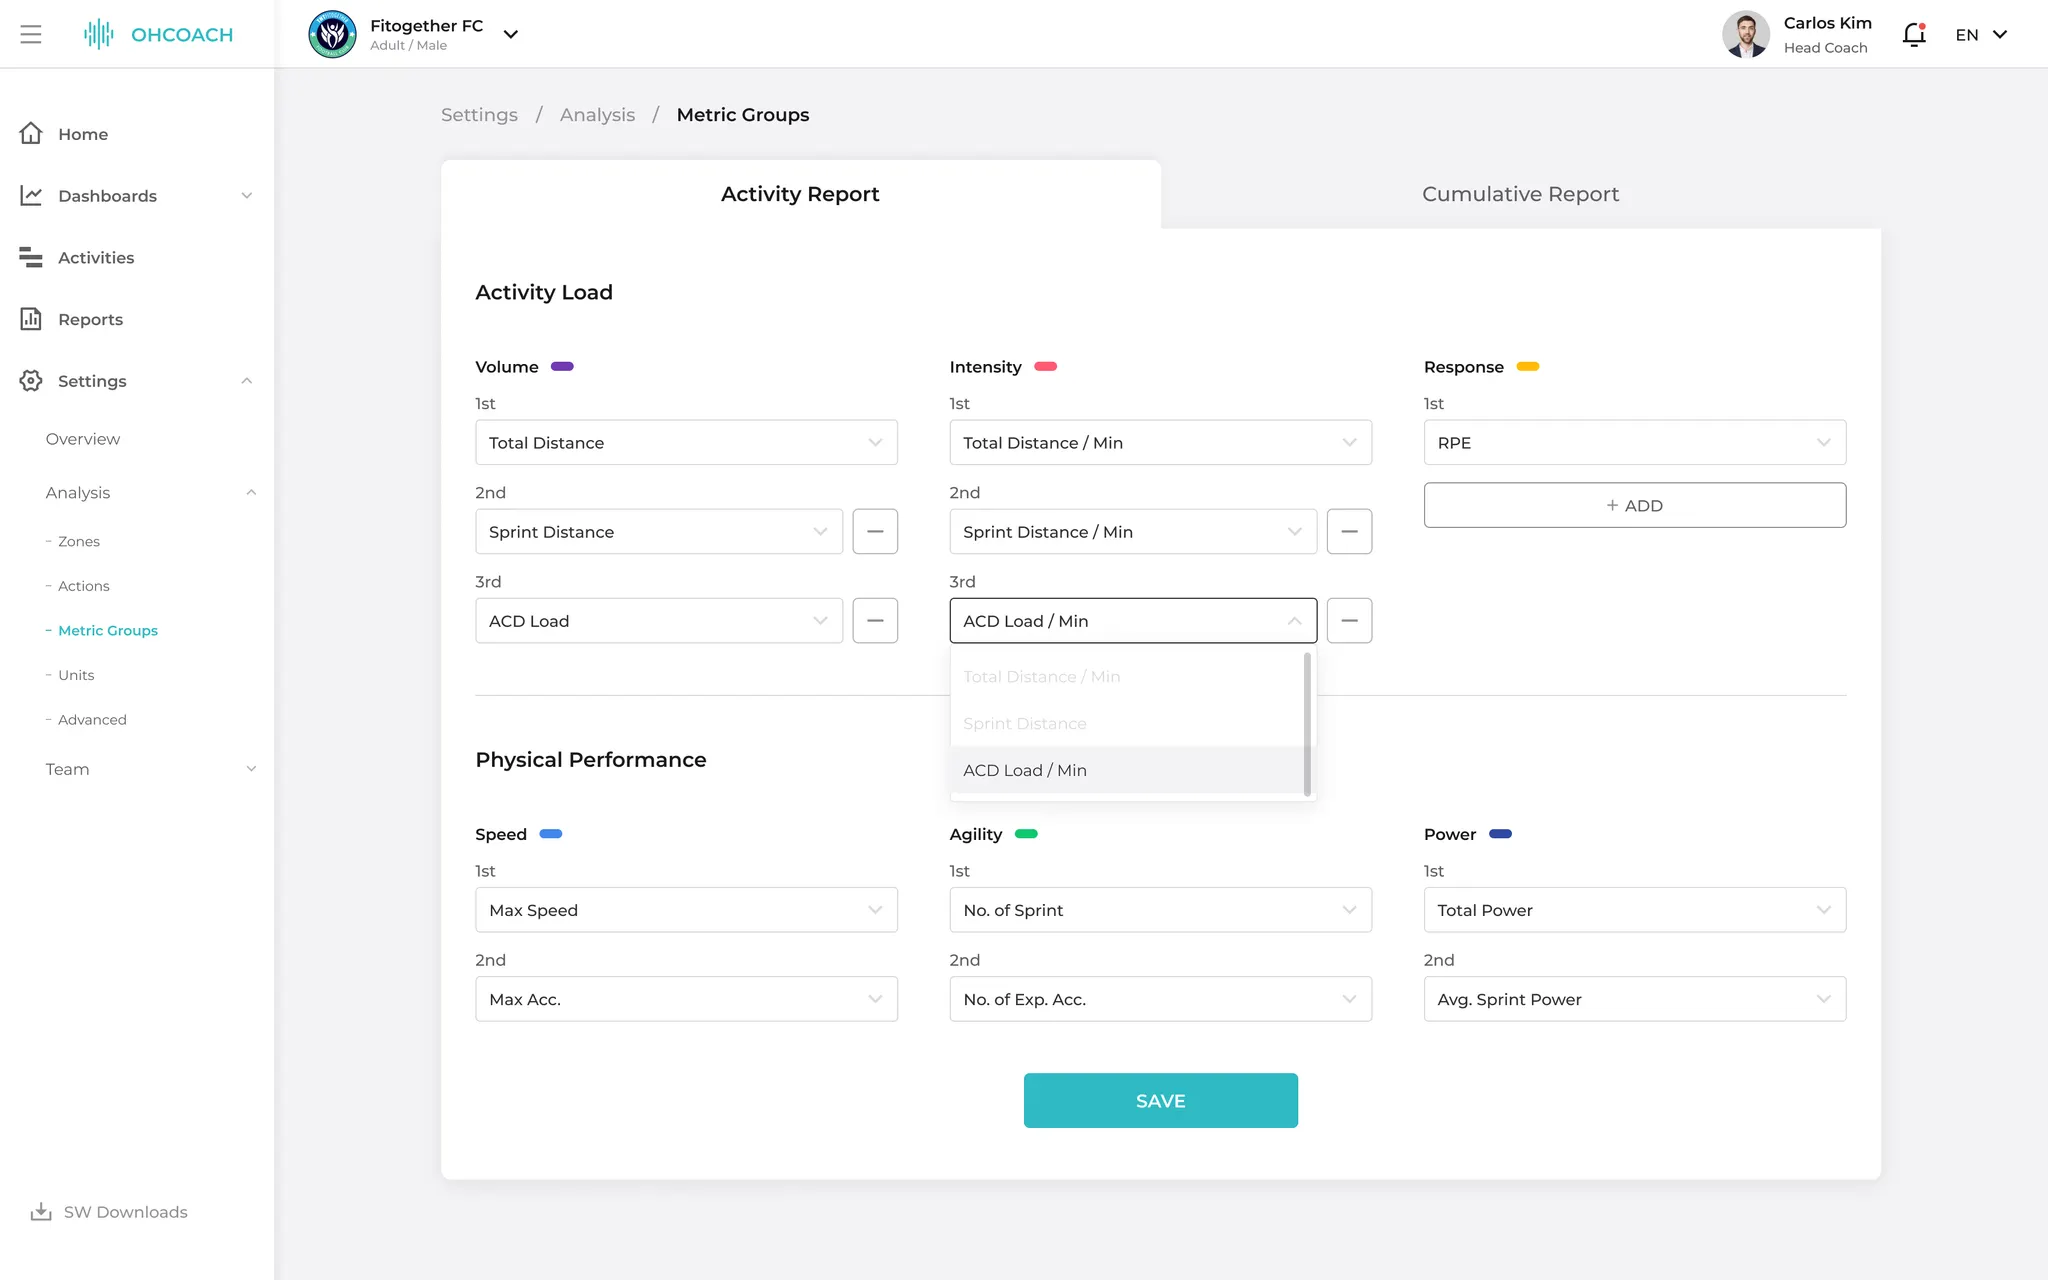This screenshot has width=2048, height=1280.
Task: Click the Reports chart icon
Action: [31, 319]
